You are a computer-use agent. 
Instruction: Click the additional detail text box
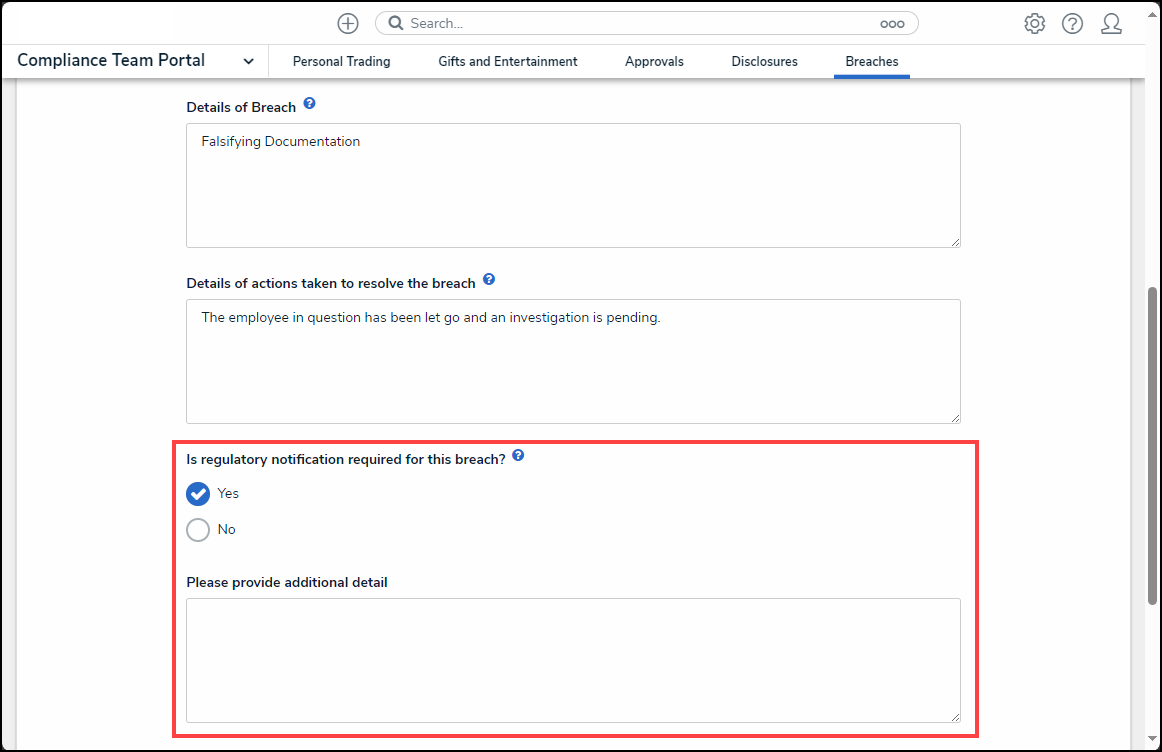pos(572,660)
